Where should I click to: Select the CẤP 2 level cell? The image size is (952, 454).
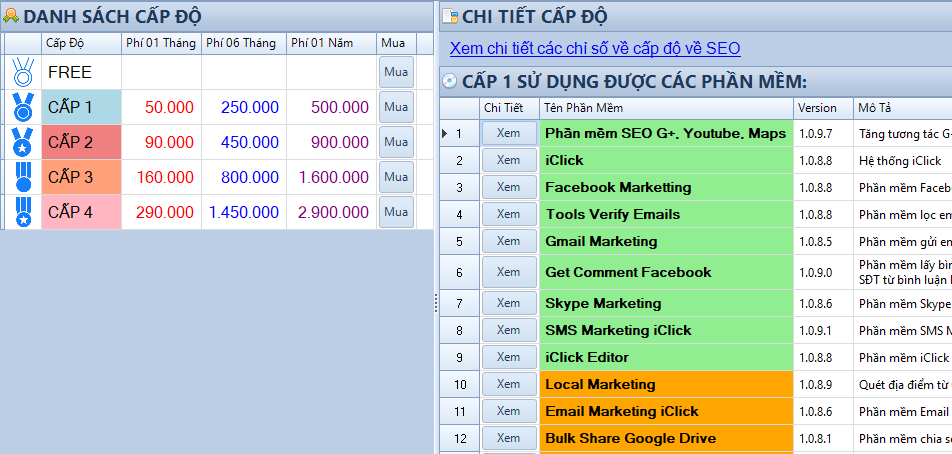coord(81,142)
